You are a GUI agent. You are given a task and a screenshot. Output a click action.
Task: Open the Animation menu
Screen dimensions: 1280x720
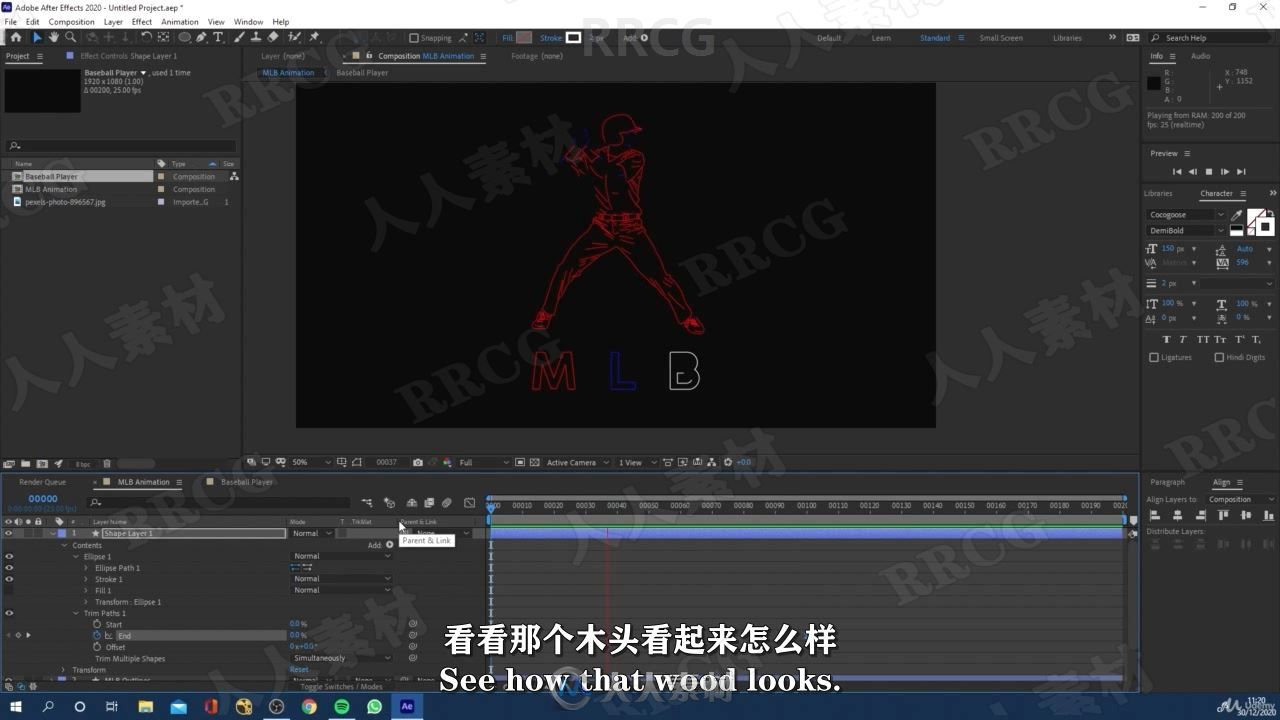click(180, 21)
